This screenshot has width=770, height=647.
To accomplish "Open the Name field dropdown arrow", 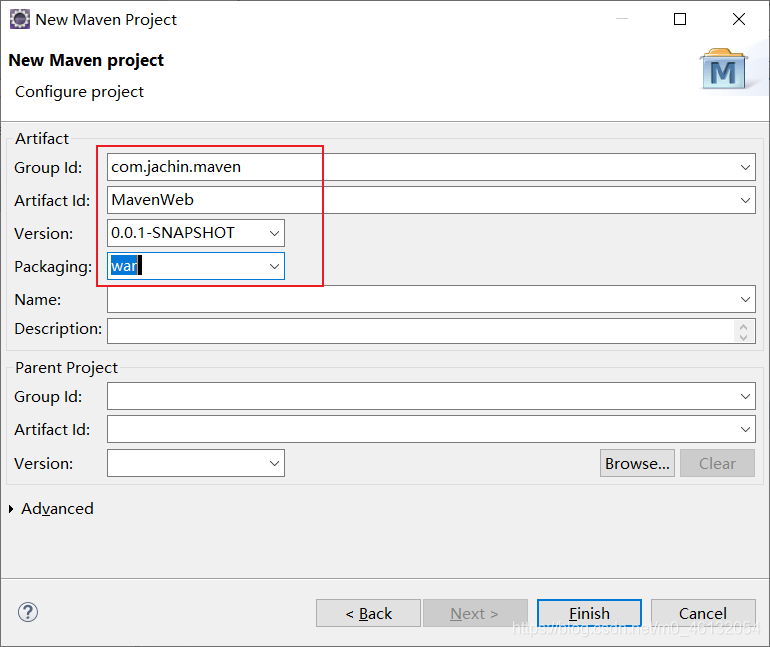I will tap(746, 299).
